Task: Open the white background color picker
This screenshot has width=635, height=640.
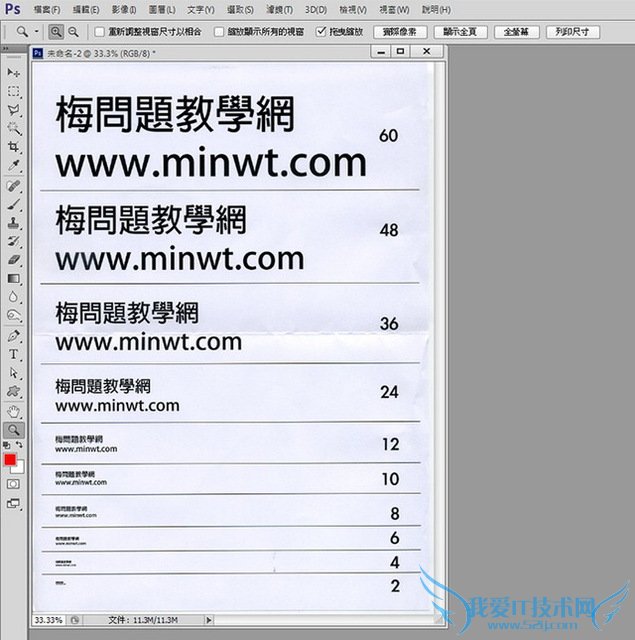Action: pyautogui.click(x=20, y=468)
